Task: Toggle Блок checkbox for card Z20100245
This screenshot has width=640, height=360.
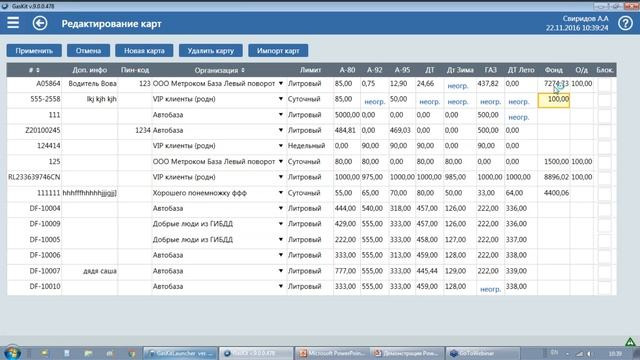Action: (x=604, y=131)
